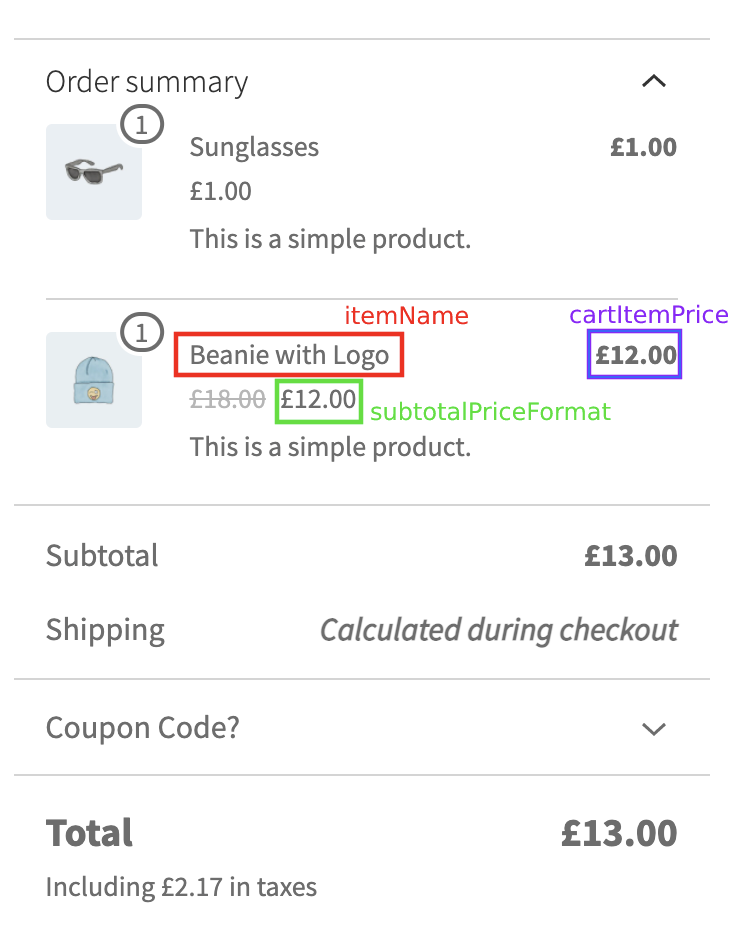
Task: Click the Including £2.17 in taxes note
Action: coord(180,886)
